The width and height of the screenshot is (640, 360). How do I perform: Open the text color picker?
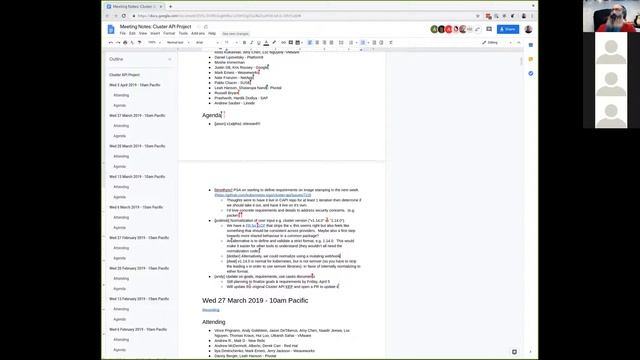[266, 42]
